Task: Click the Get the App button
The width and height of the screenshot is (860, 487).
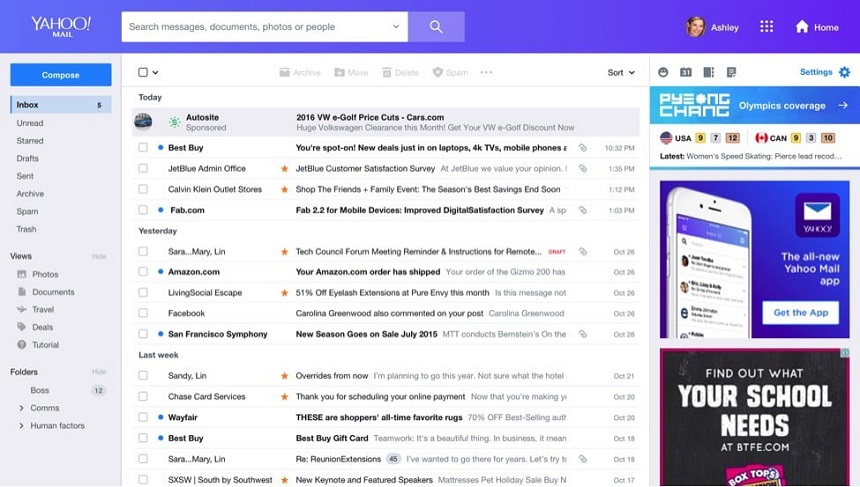Action: (x=801, y=313)
